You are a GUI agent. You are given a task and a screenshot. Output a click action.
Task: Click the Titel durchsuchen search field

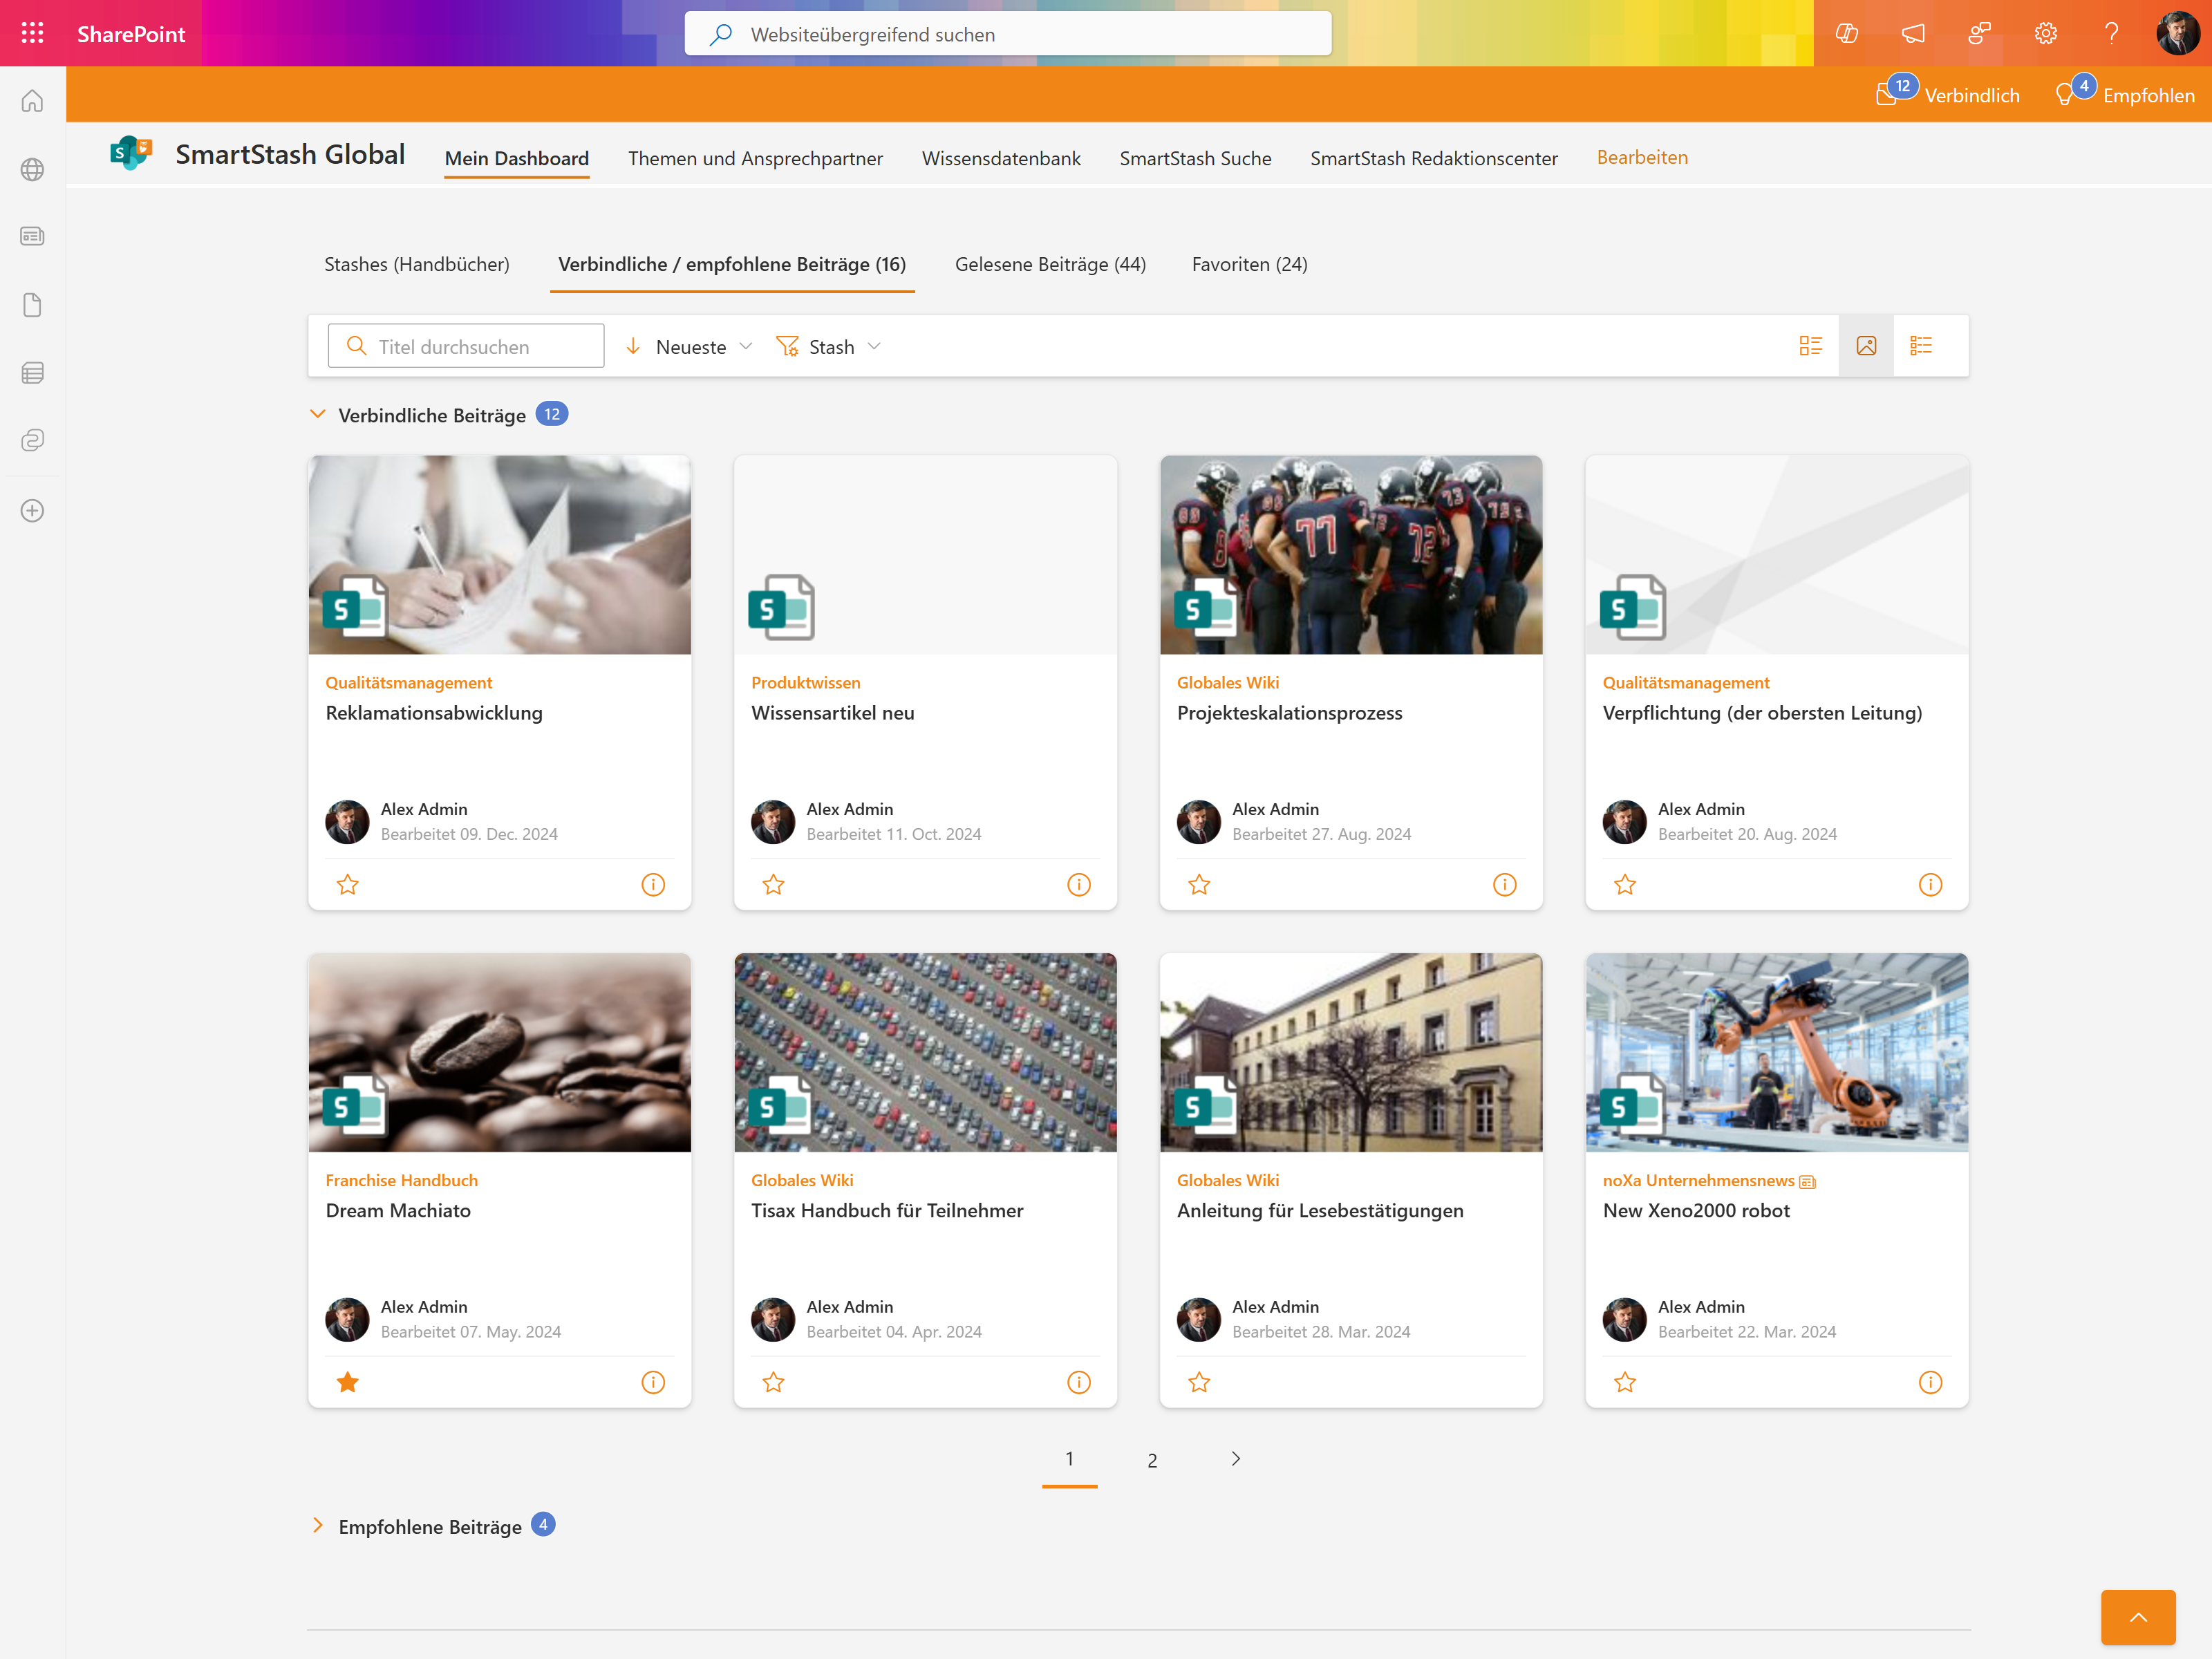point(466,346)
